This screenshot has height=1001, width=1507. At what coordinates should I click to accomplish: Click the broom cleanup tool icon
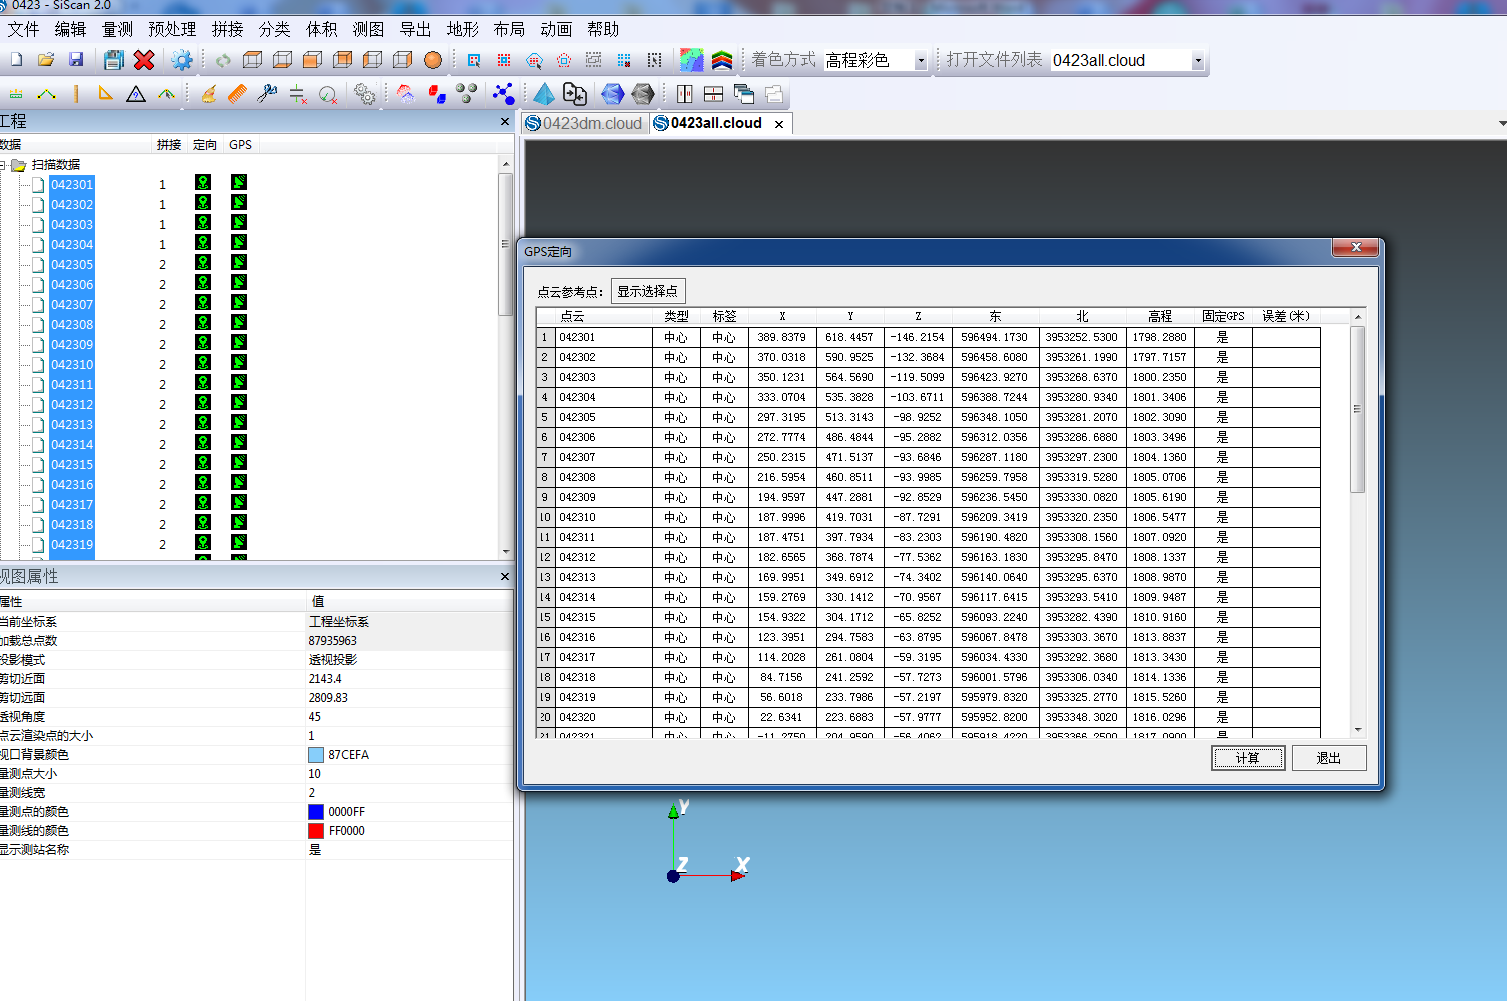click(208, 94)
